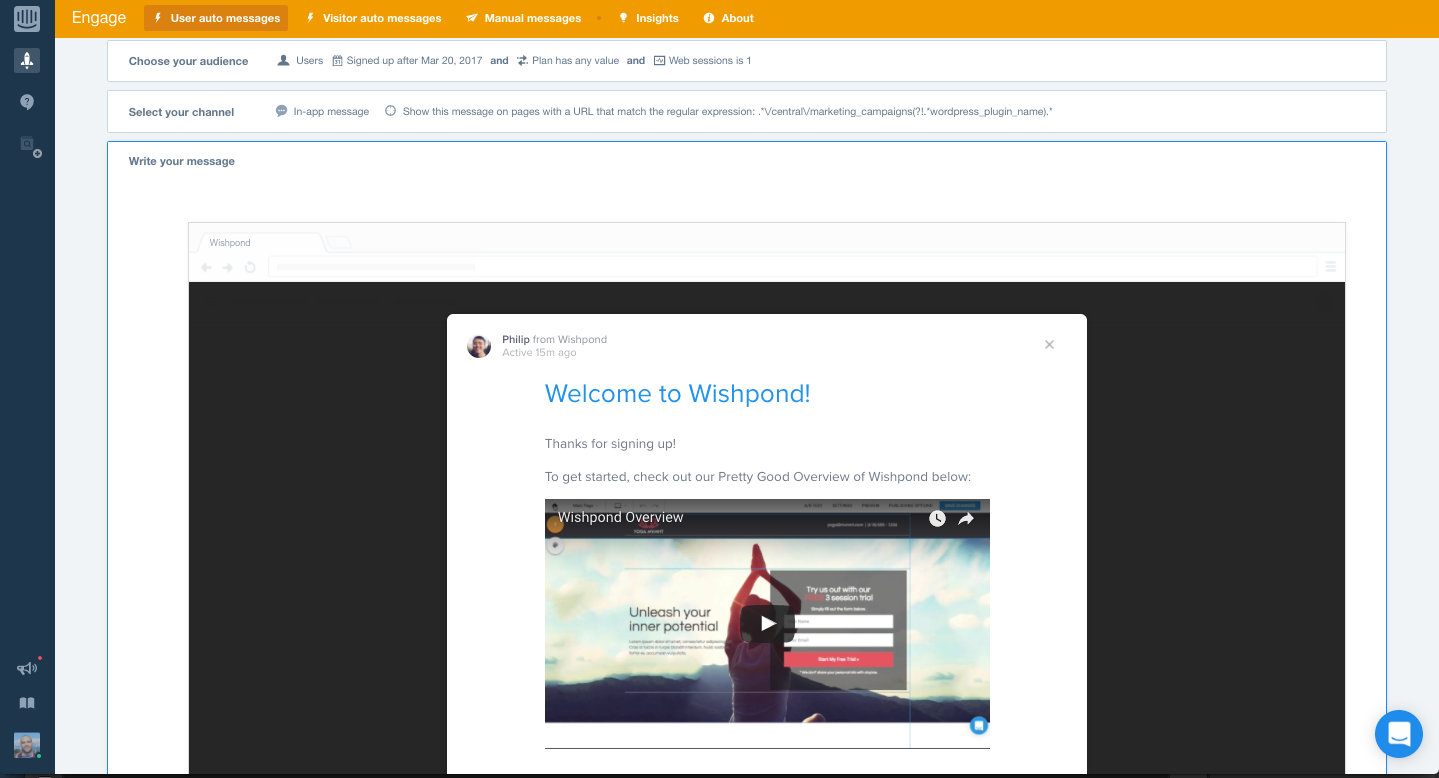Select the rocket Engage sidebar icon
1439x778 pixels.
[27, 60]
